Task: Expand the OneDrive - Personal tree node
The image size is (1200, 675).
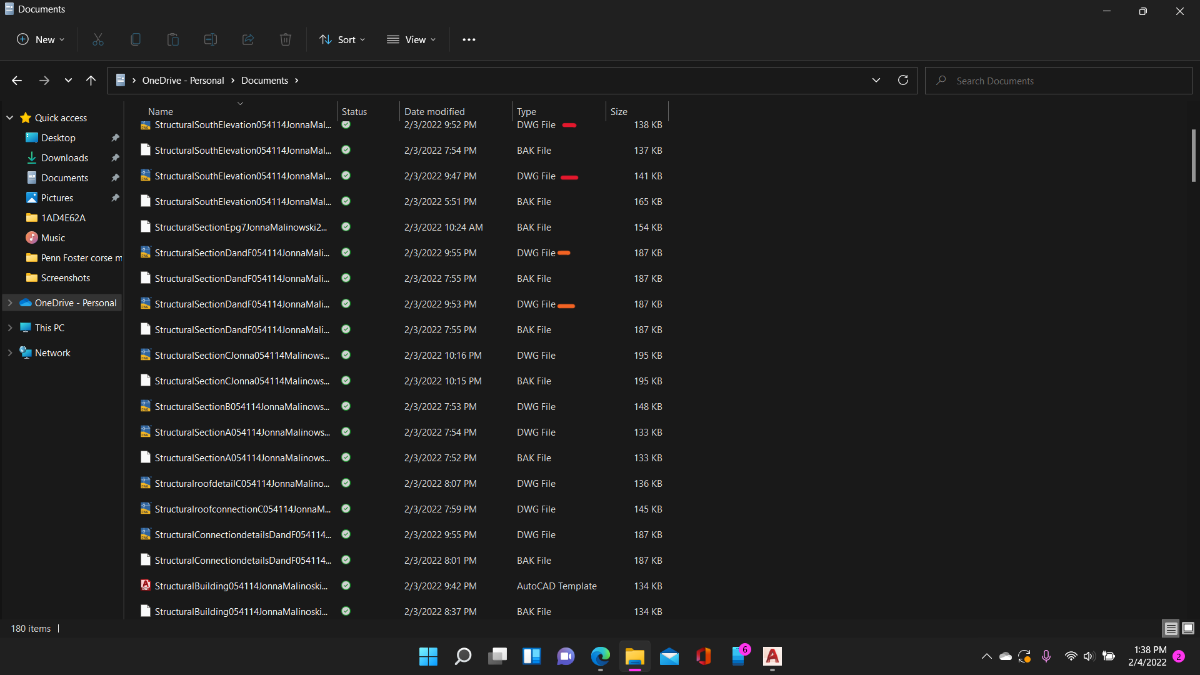Action: coord(10,303)
